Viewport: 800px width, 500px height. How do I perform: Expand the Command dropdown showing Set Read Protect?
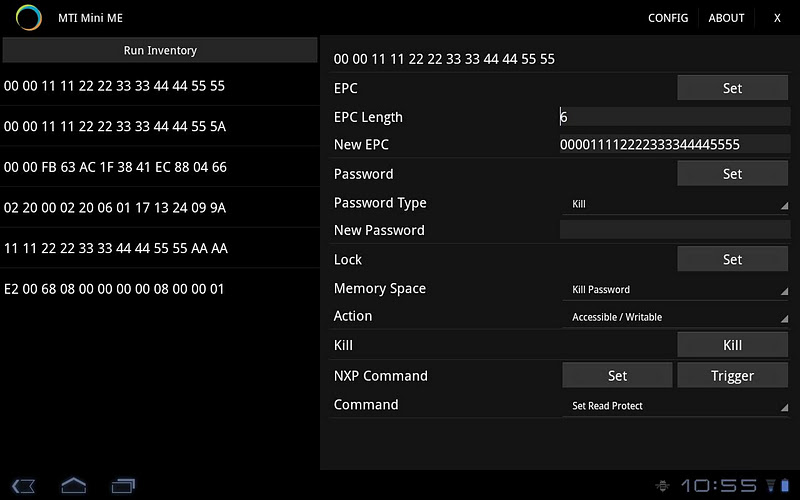(675, 406)
